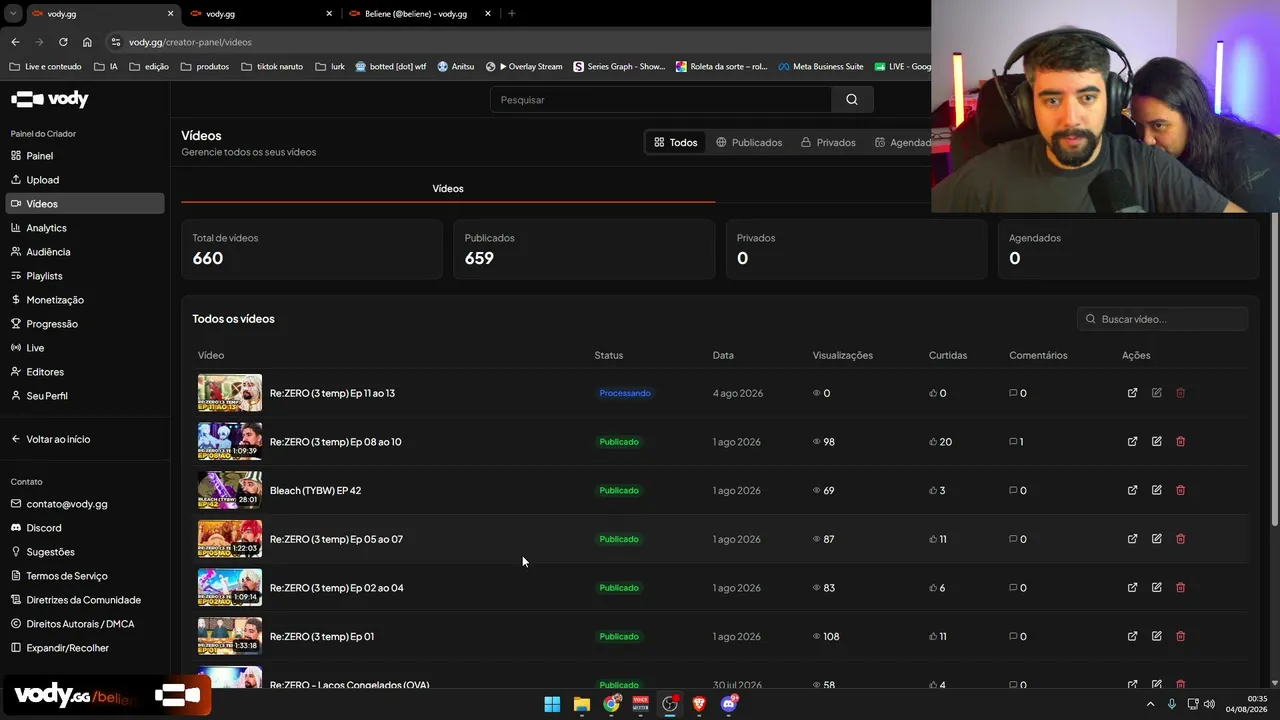Select the Vídeos tab above the stats
The width and height of the screenshot is (1280, 720).
(x=448, y=188)
